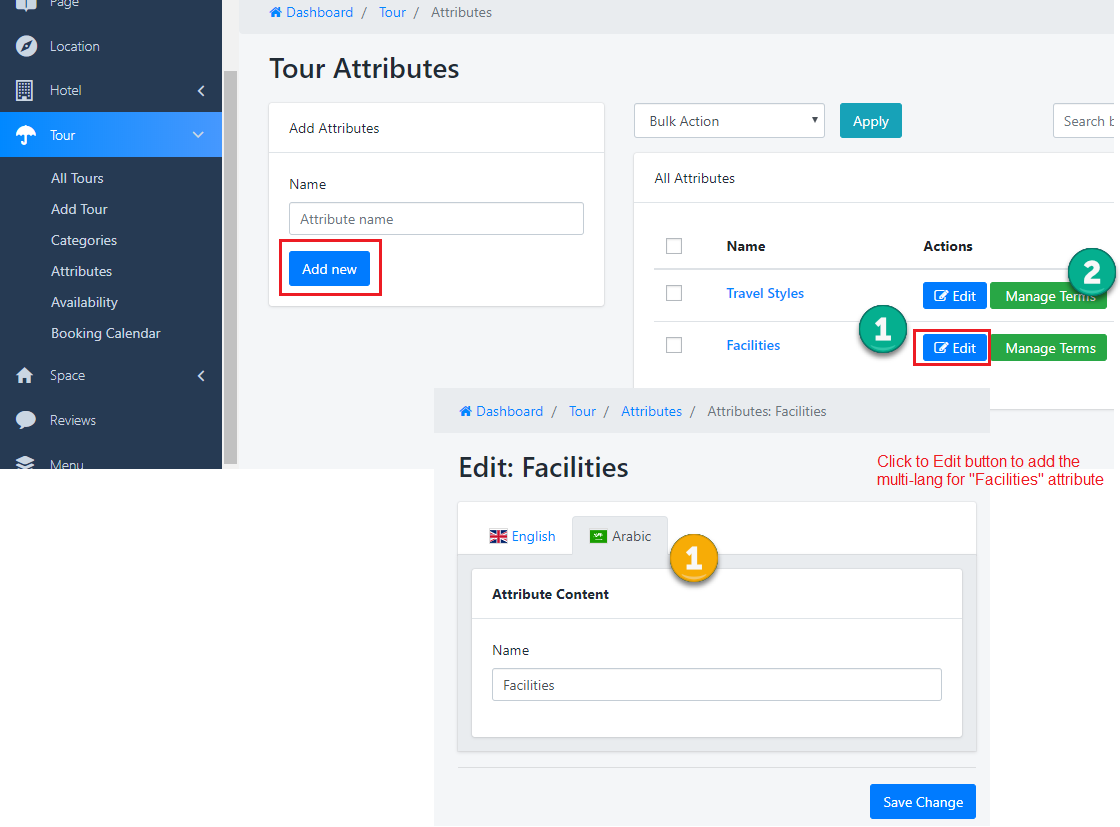1120x827 pixels.
Task: Click the Reviews speech bubble icon
Action: tap(26, 420)
